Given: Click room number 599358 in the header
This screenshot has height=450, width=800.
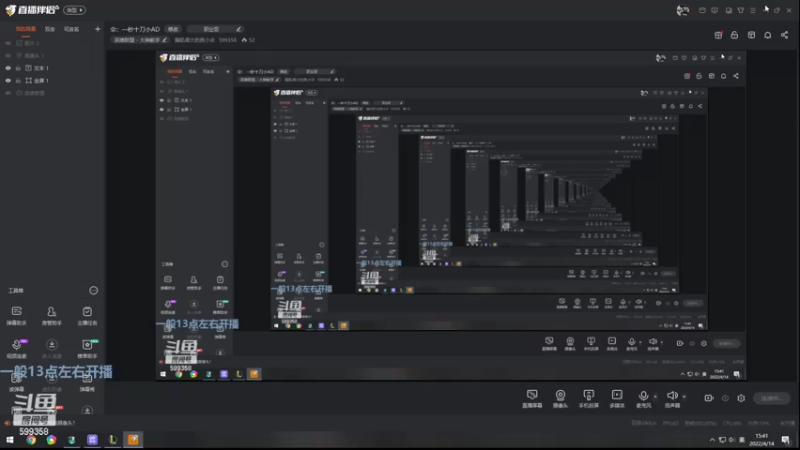Looking at the screenshot, I should (228, 40).
